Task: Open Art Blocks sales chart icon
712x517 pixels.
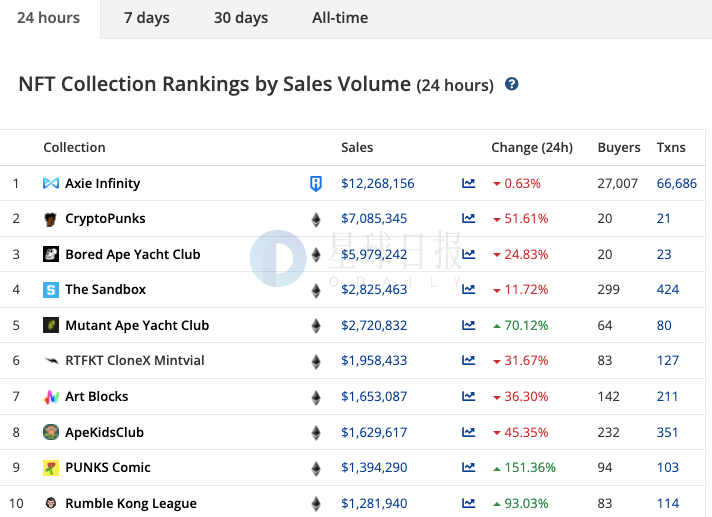Action: tap(468, 396)
